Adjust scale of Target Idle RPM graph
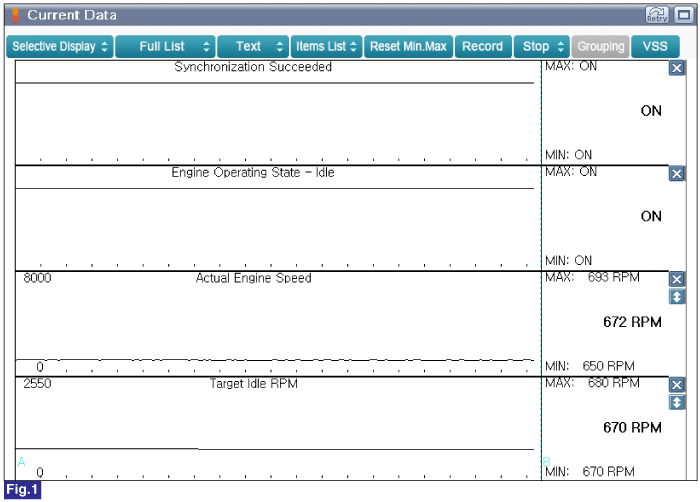700x502 pixels. (676, 402)
